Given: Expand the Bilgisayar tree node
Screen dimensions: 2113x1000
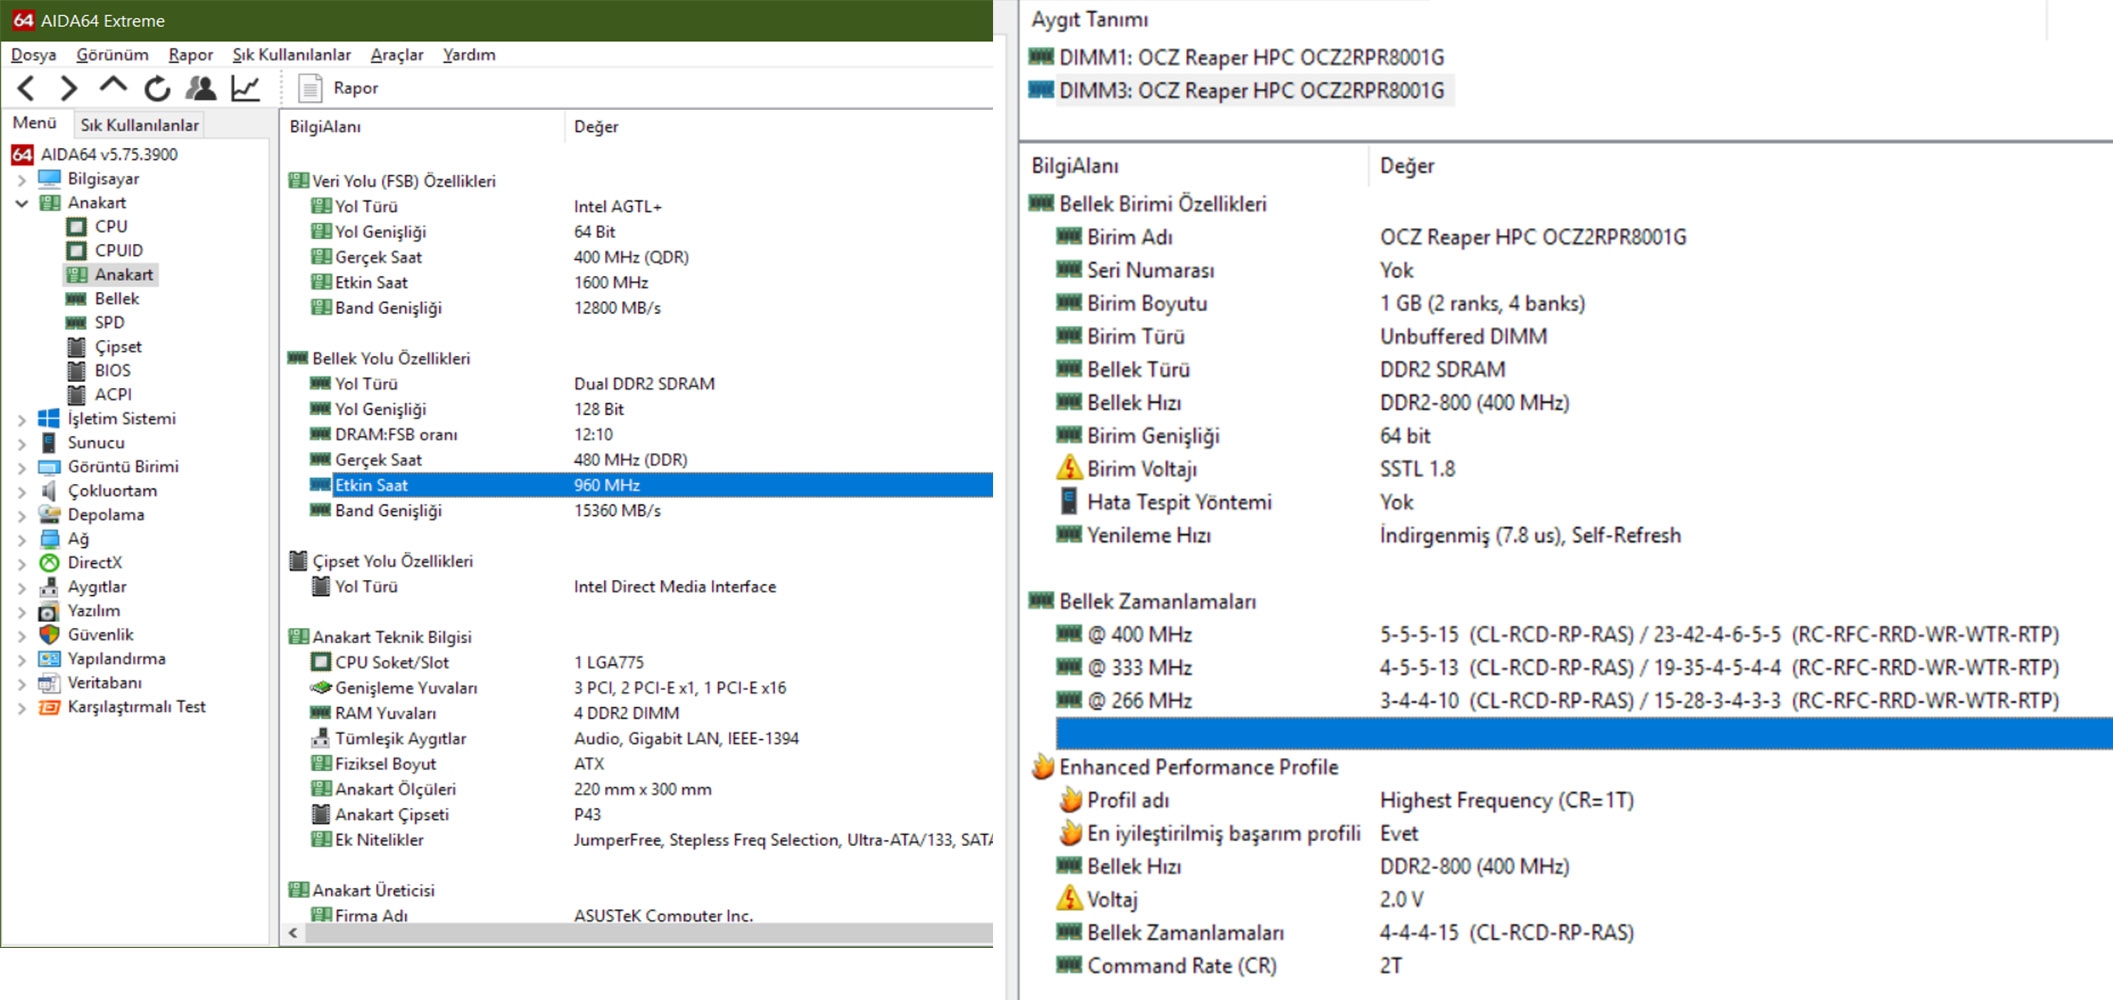Looking at the screenshot, I should coord(22,180).
